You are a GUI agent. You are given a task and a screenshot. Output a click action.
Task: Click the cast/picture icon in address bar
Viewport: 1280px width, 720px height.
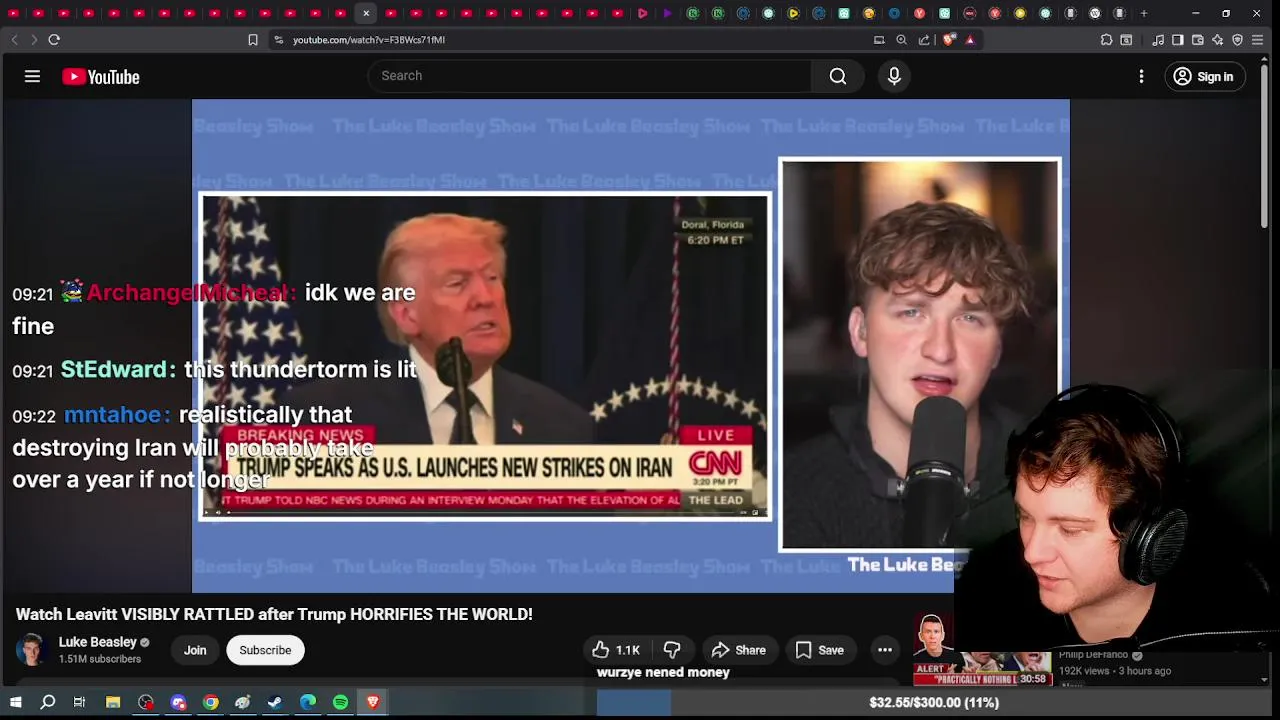point(879,40)
